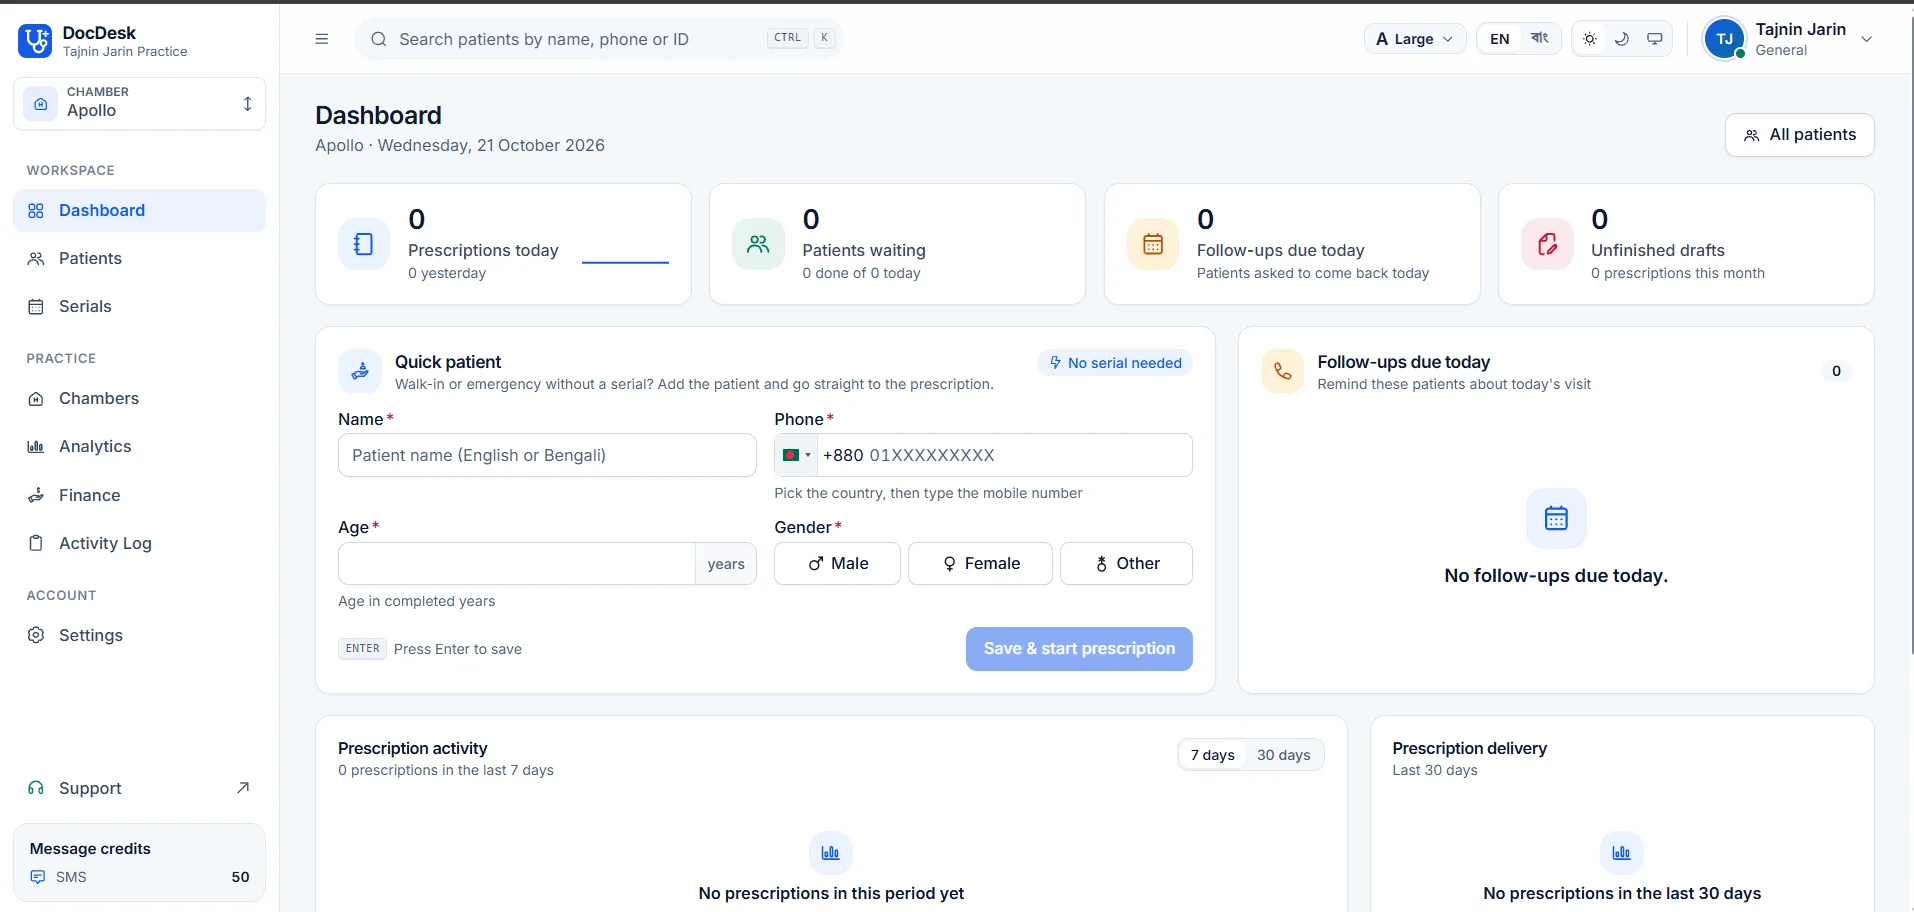The width and height of the screenshot is (1914, 912).
Task: Click the SMS message icon under Message credits
Action: tap(38, 877)
